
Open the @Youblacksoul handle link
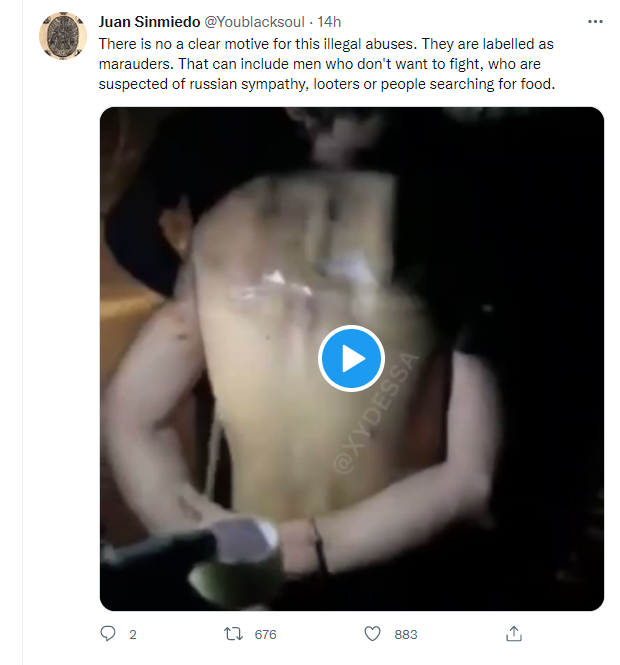[254, 22]
